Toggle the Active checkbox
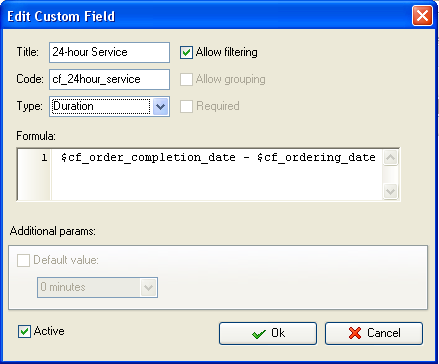 click(x=24, y=331)
